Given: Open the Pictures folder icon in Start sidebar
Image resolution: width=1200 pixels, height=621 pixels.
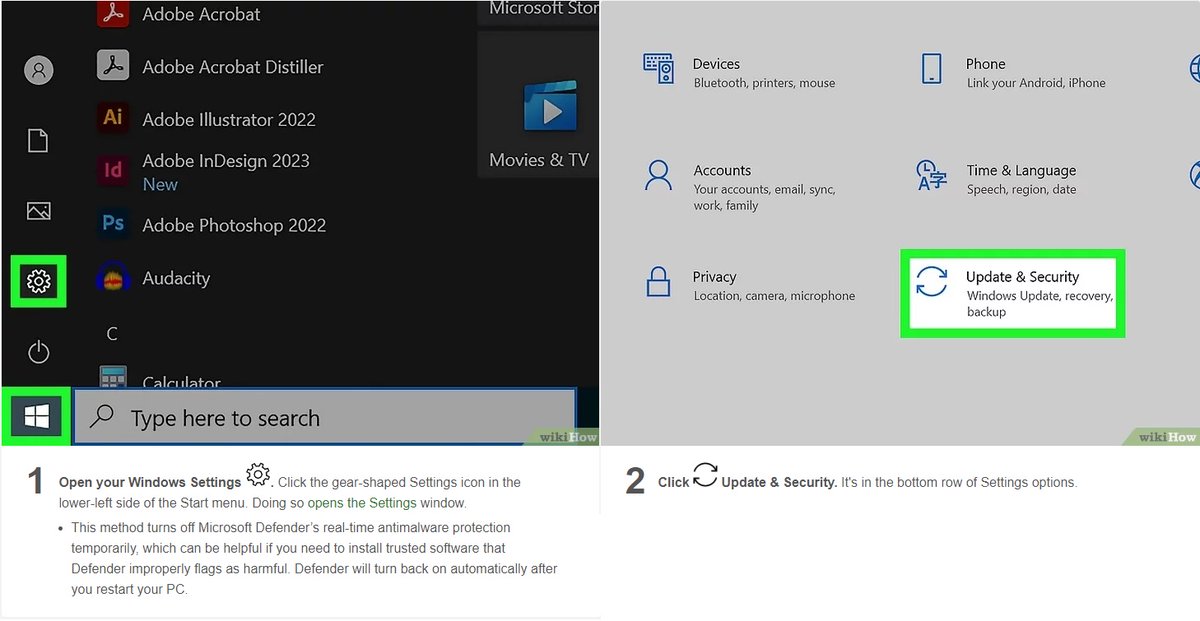Looking at the screenshot, I should (x=38, y=210).
